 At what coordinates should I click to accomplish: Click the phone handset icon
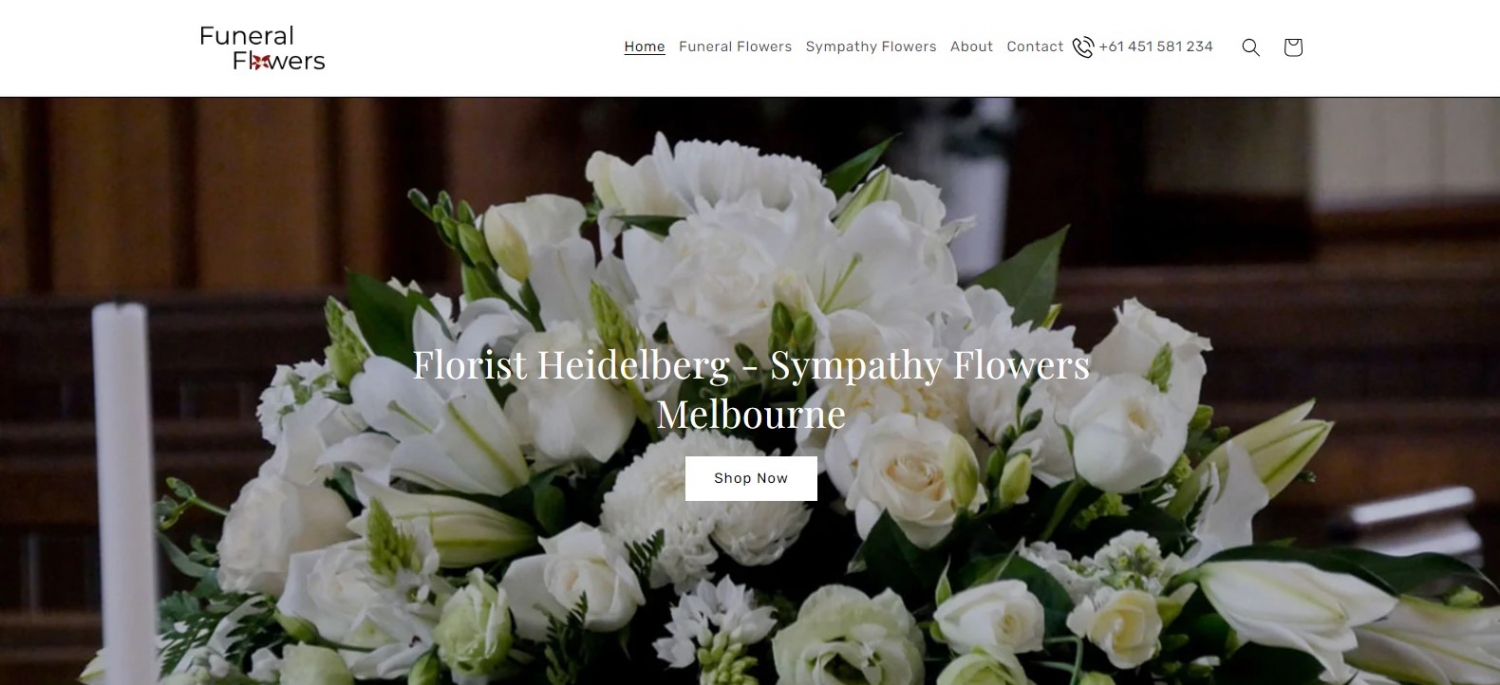pyautogui.click(x=1083, y=47)
